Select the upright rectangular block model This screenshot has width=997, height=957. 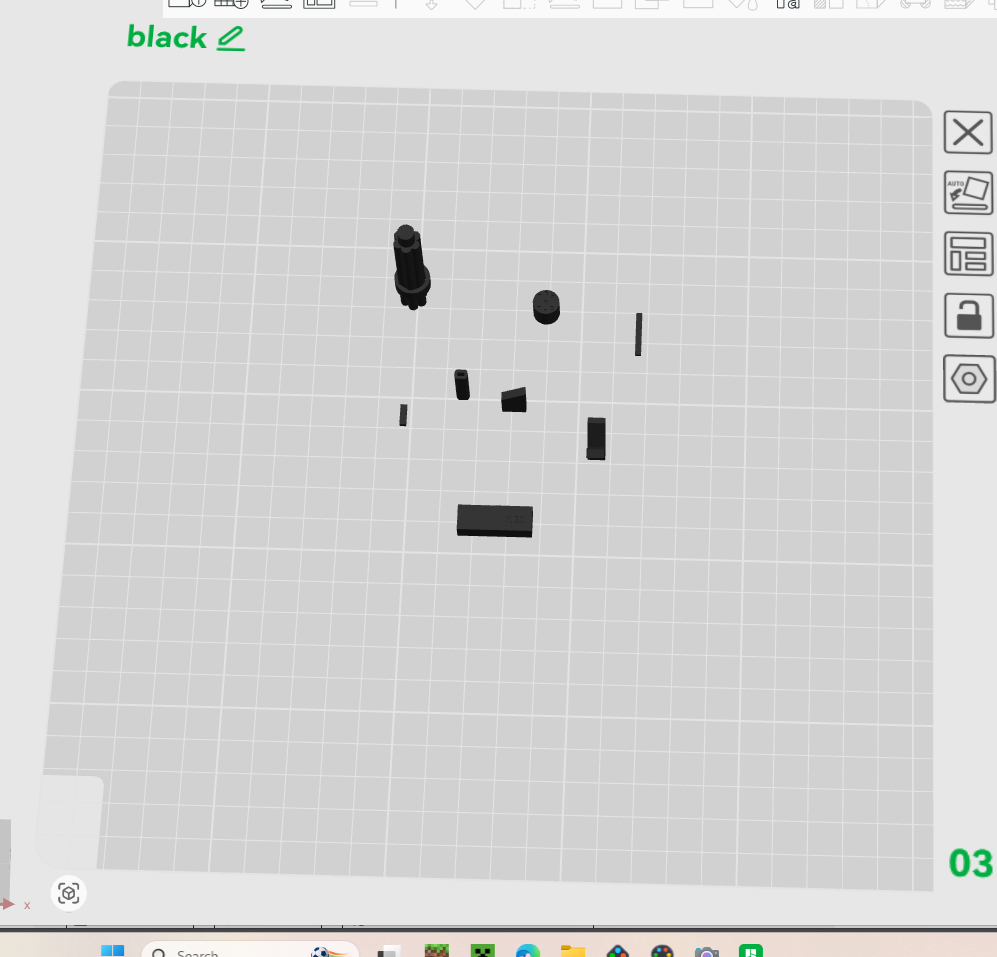(596, 439)
